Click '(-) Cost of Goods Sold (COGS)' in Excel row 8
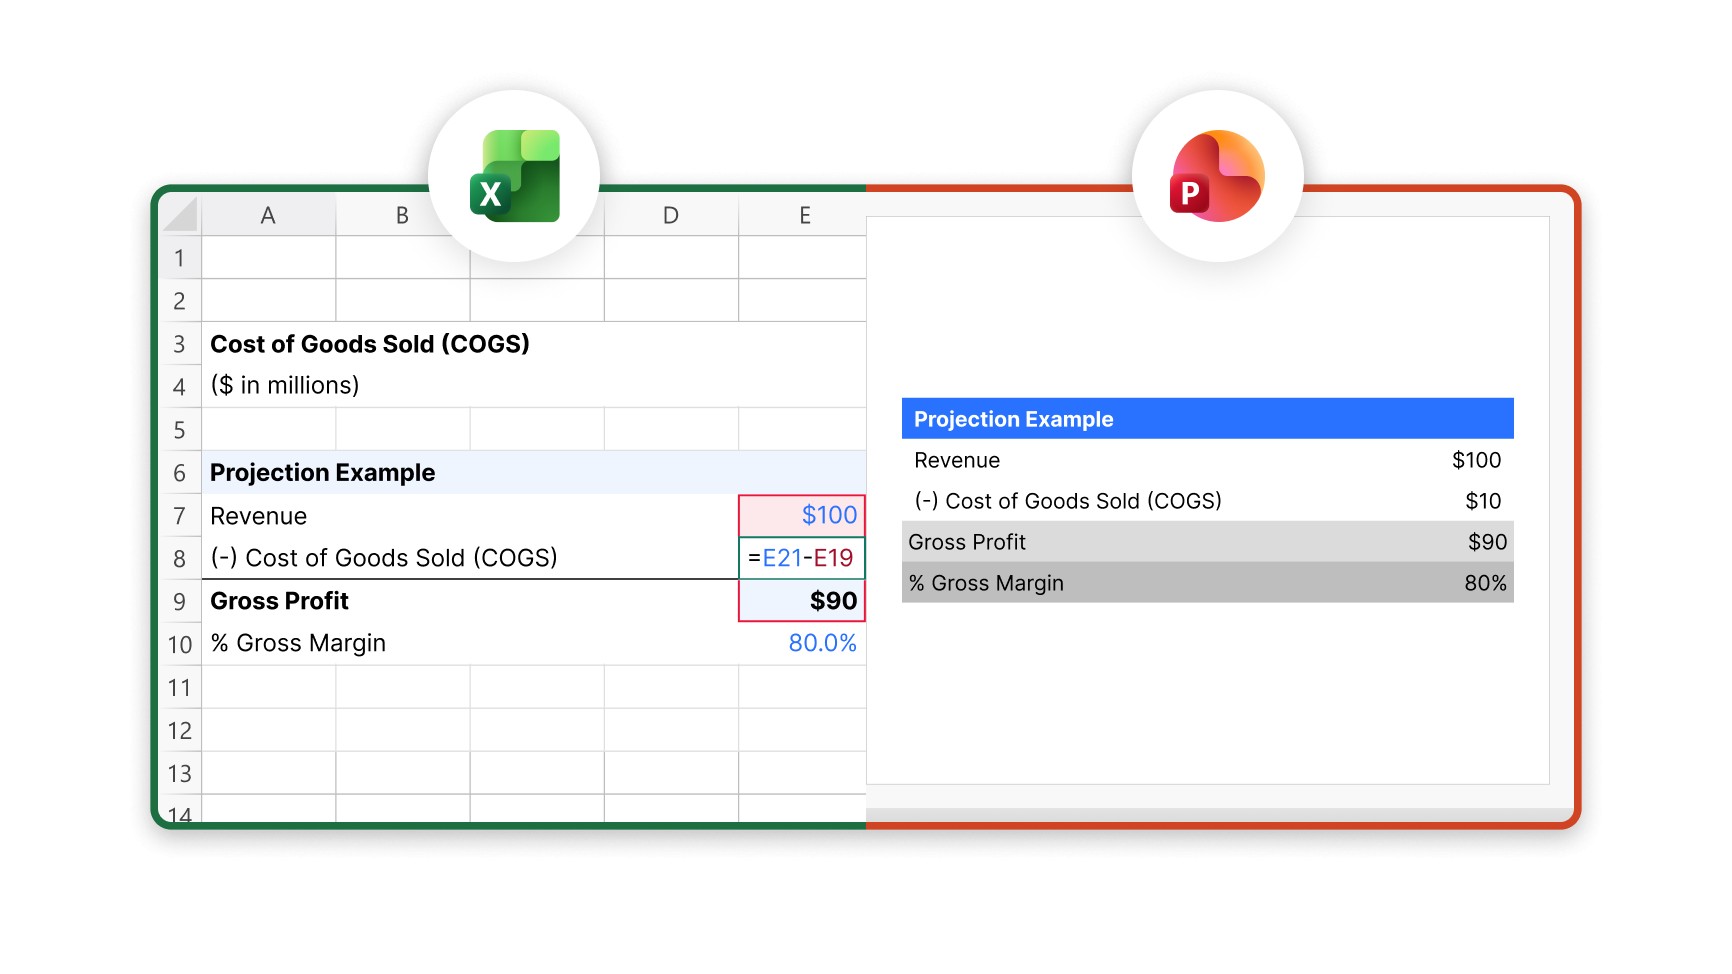Image resolution: width=1732 pixels, height=974 pixels. 384,558
